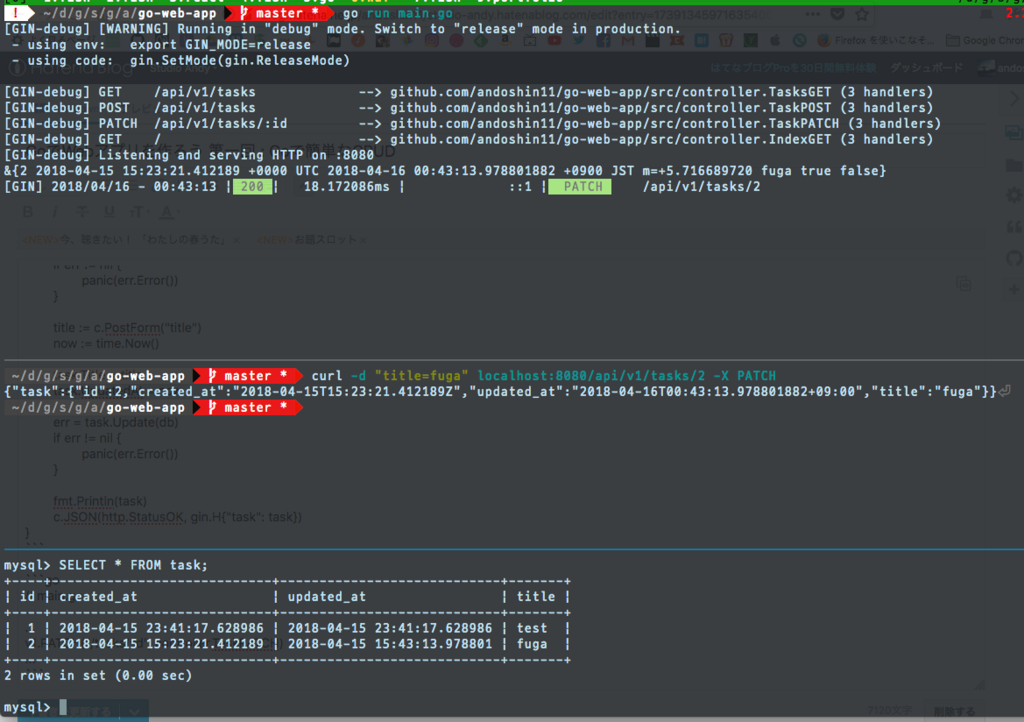Click the 'true false}' struct output text
The height and width of the screenshot is (722, 1024).
coord(843,171)
